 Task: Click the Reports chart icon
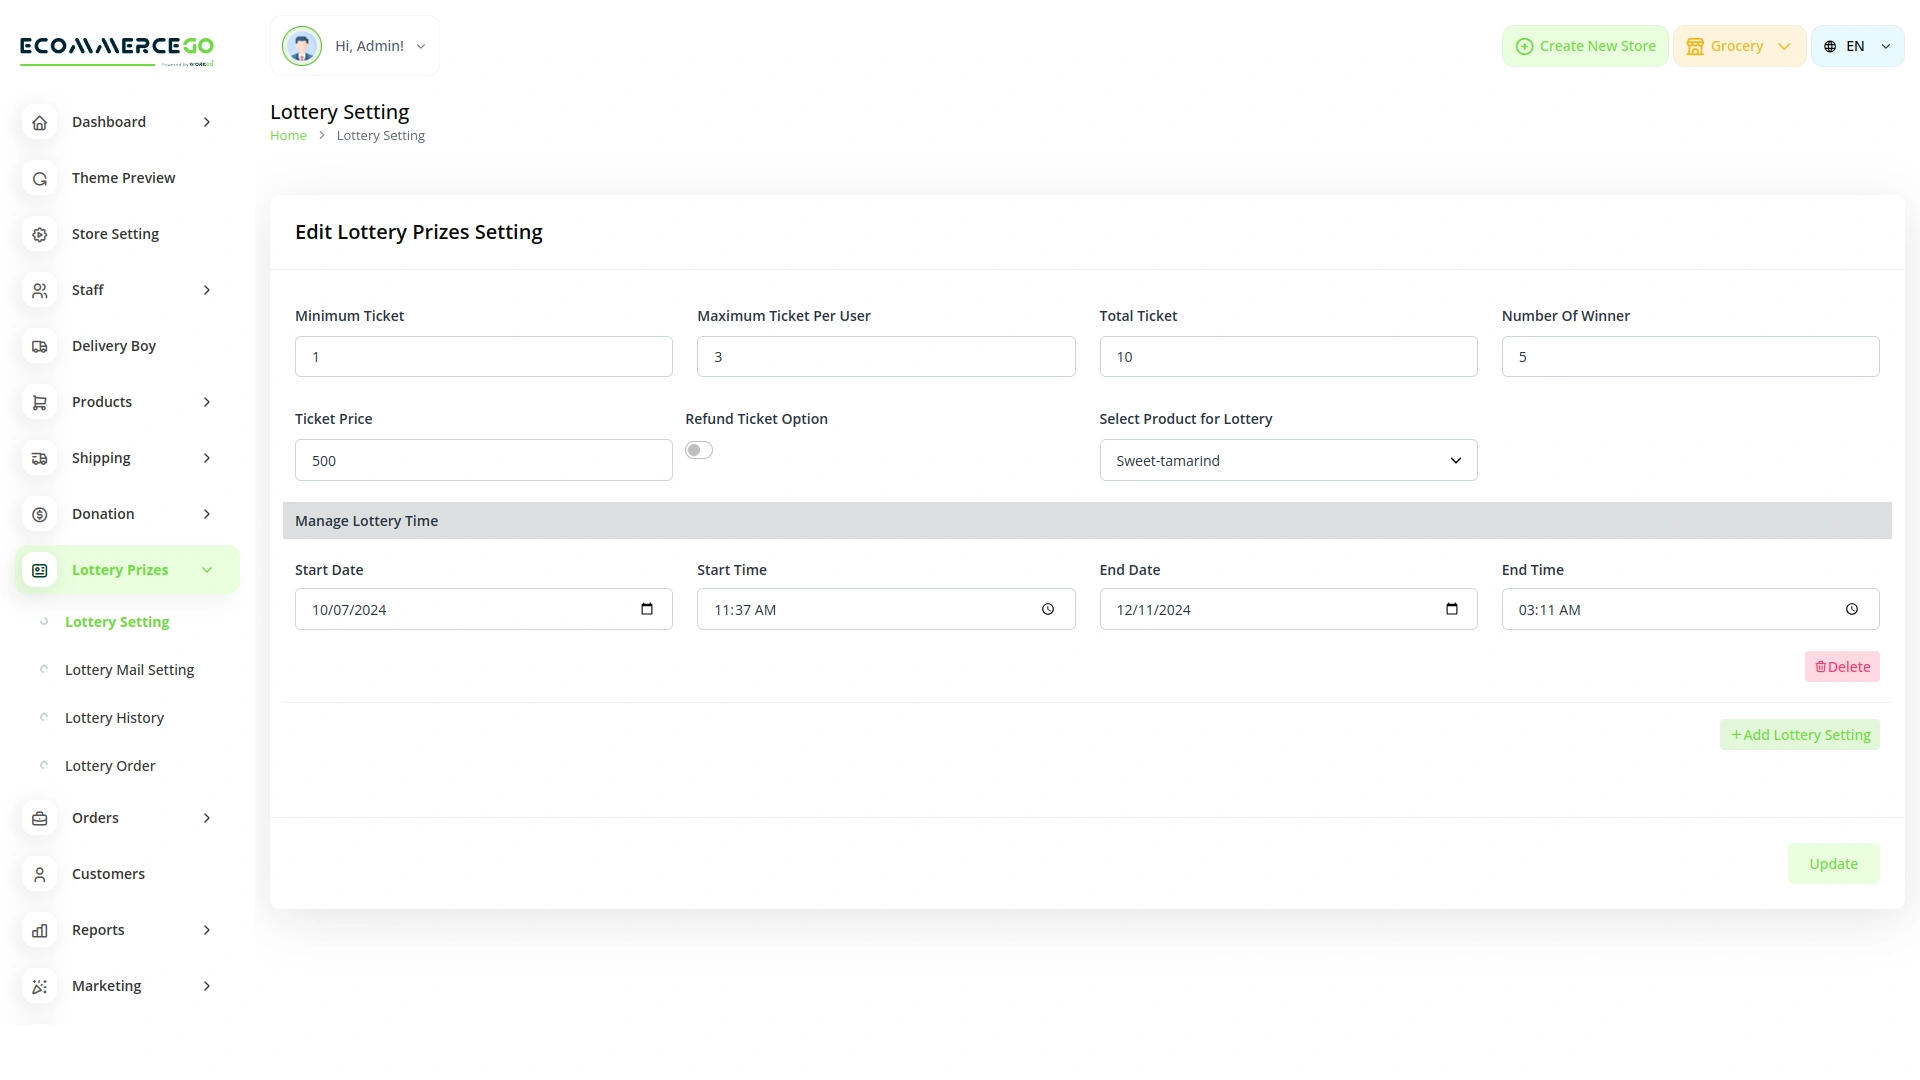click(40, 930)
